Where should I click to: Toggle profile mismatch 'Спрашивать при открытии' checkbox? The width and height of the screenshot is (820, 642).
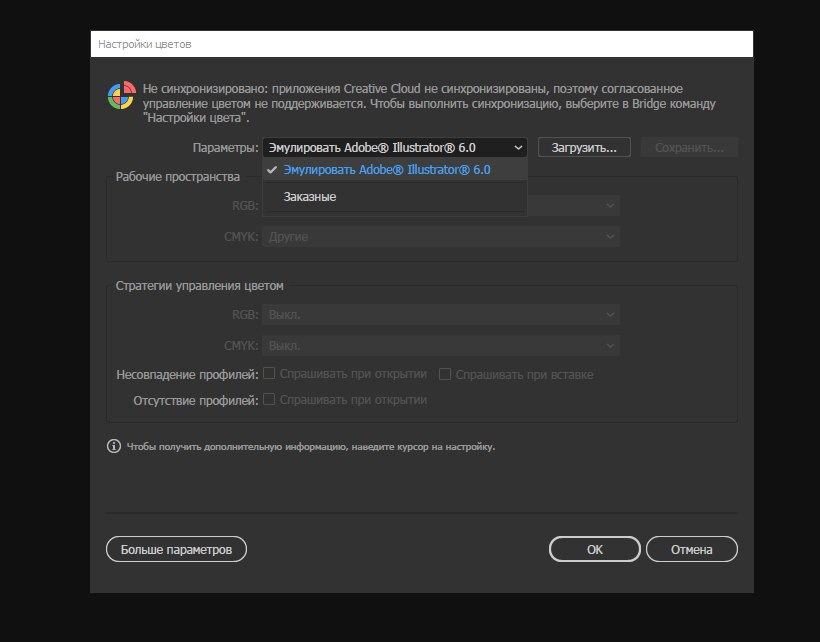(269, 373)
